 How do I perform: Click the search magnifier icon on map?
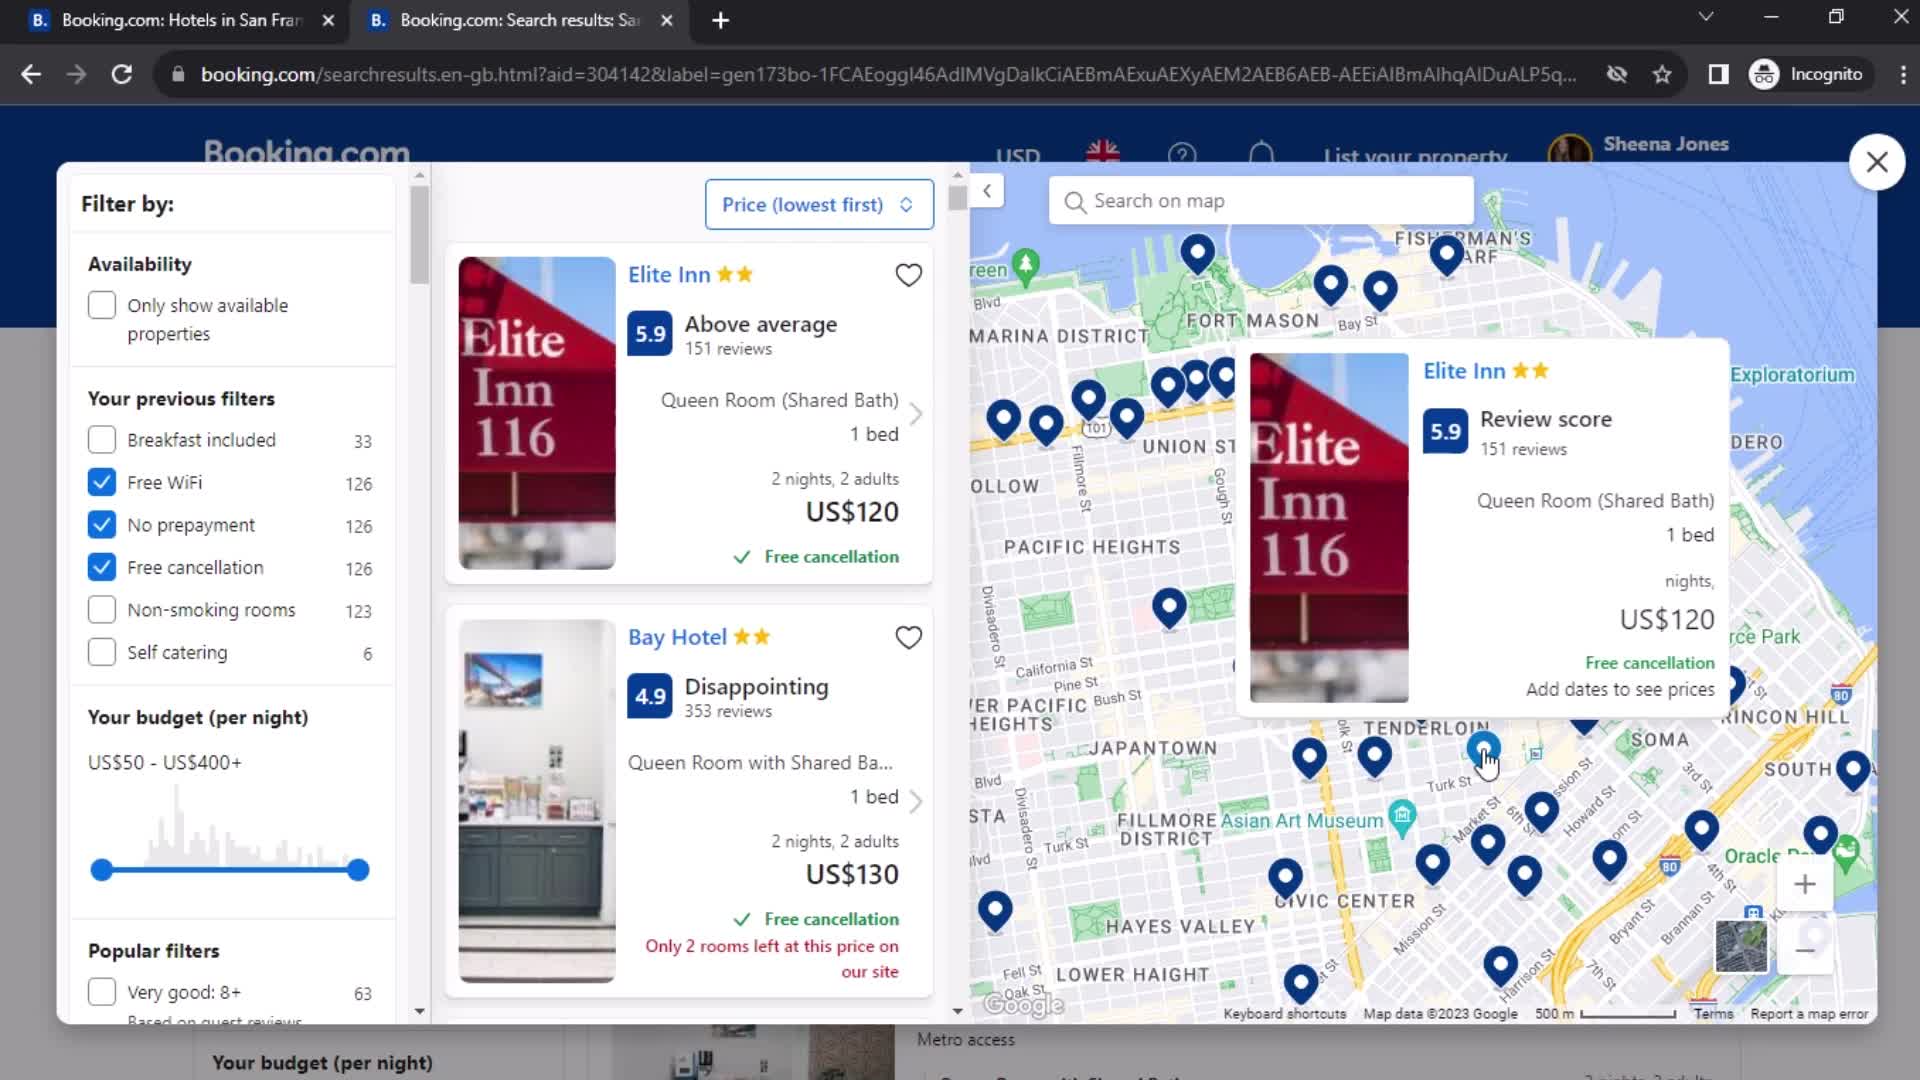point(1075,202)
